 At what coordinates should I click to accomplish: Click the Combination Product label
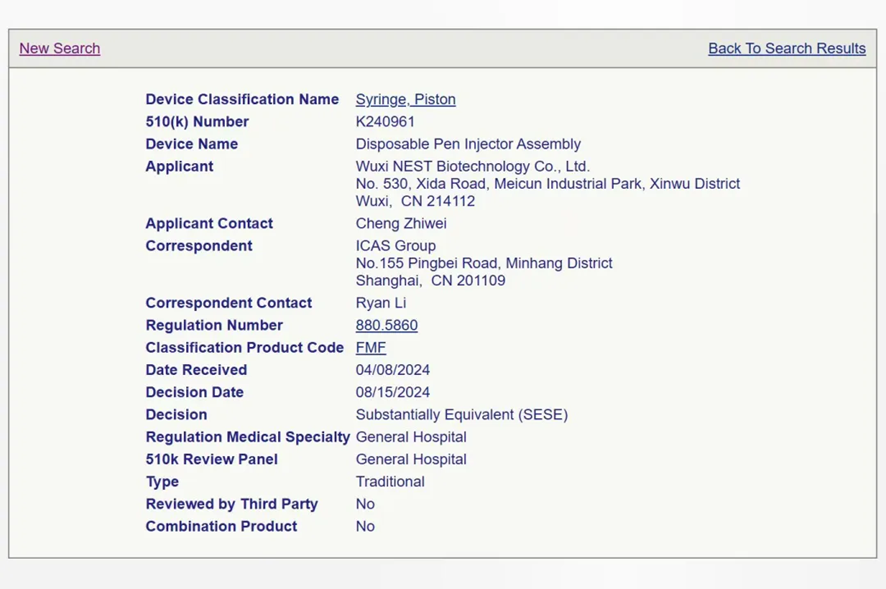tap(221, 526)
